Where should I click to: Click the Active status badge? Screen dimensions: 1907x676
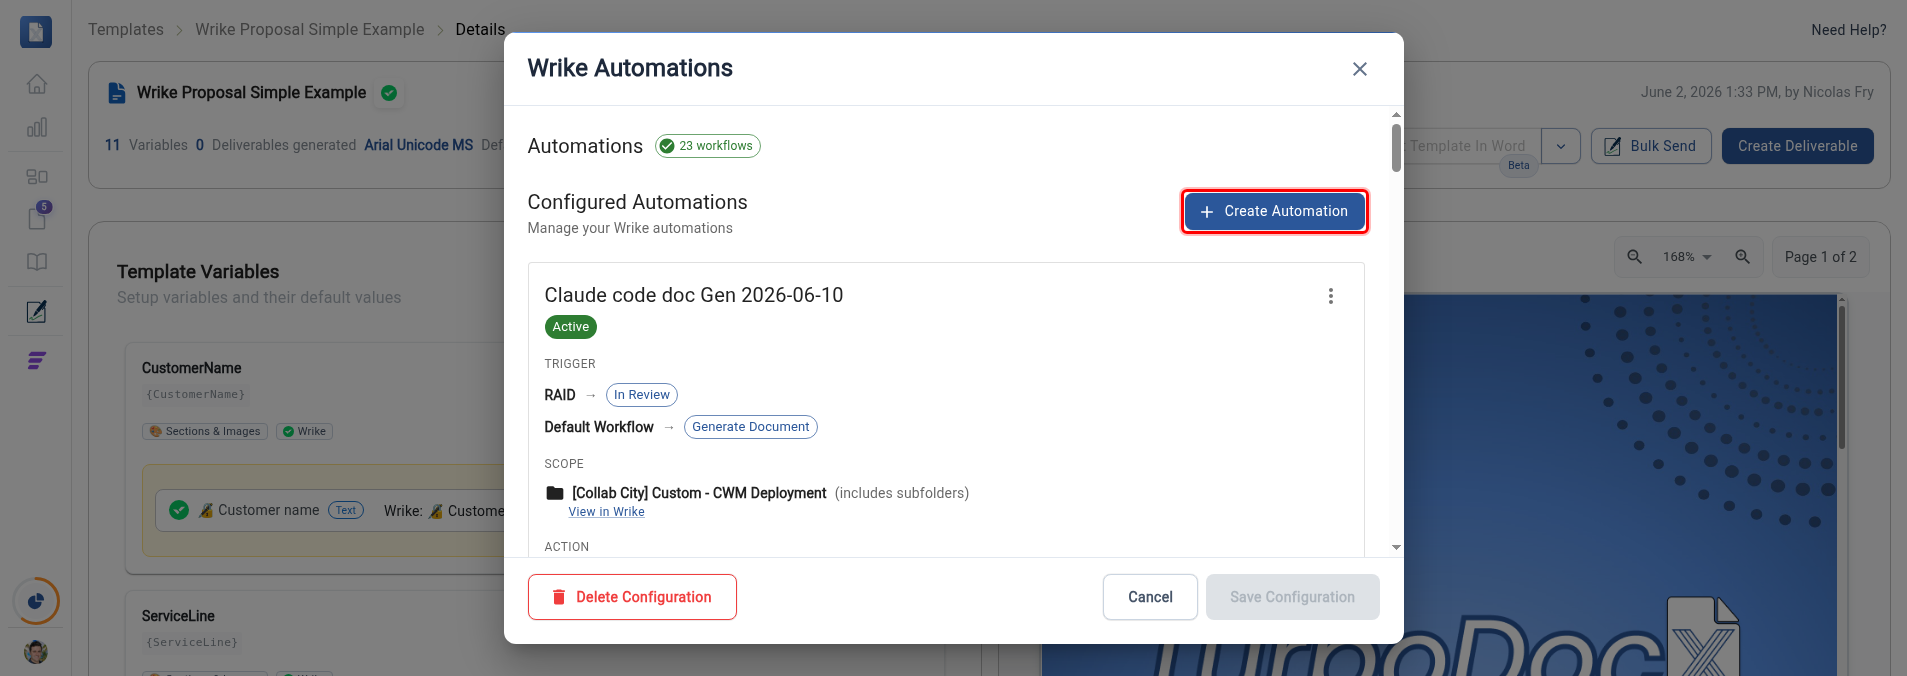tap(570, 327)
